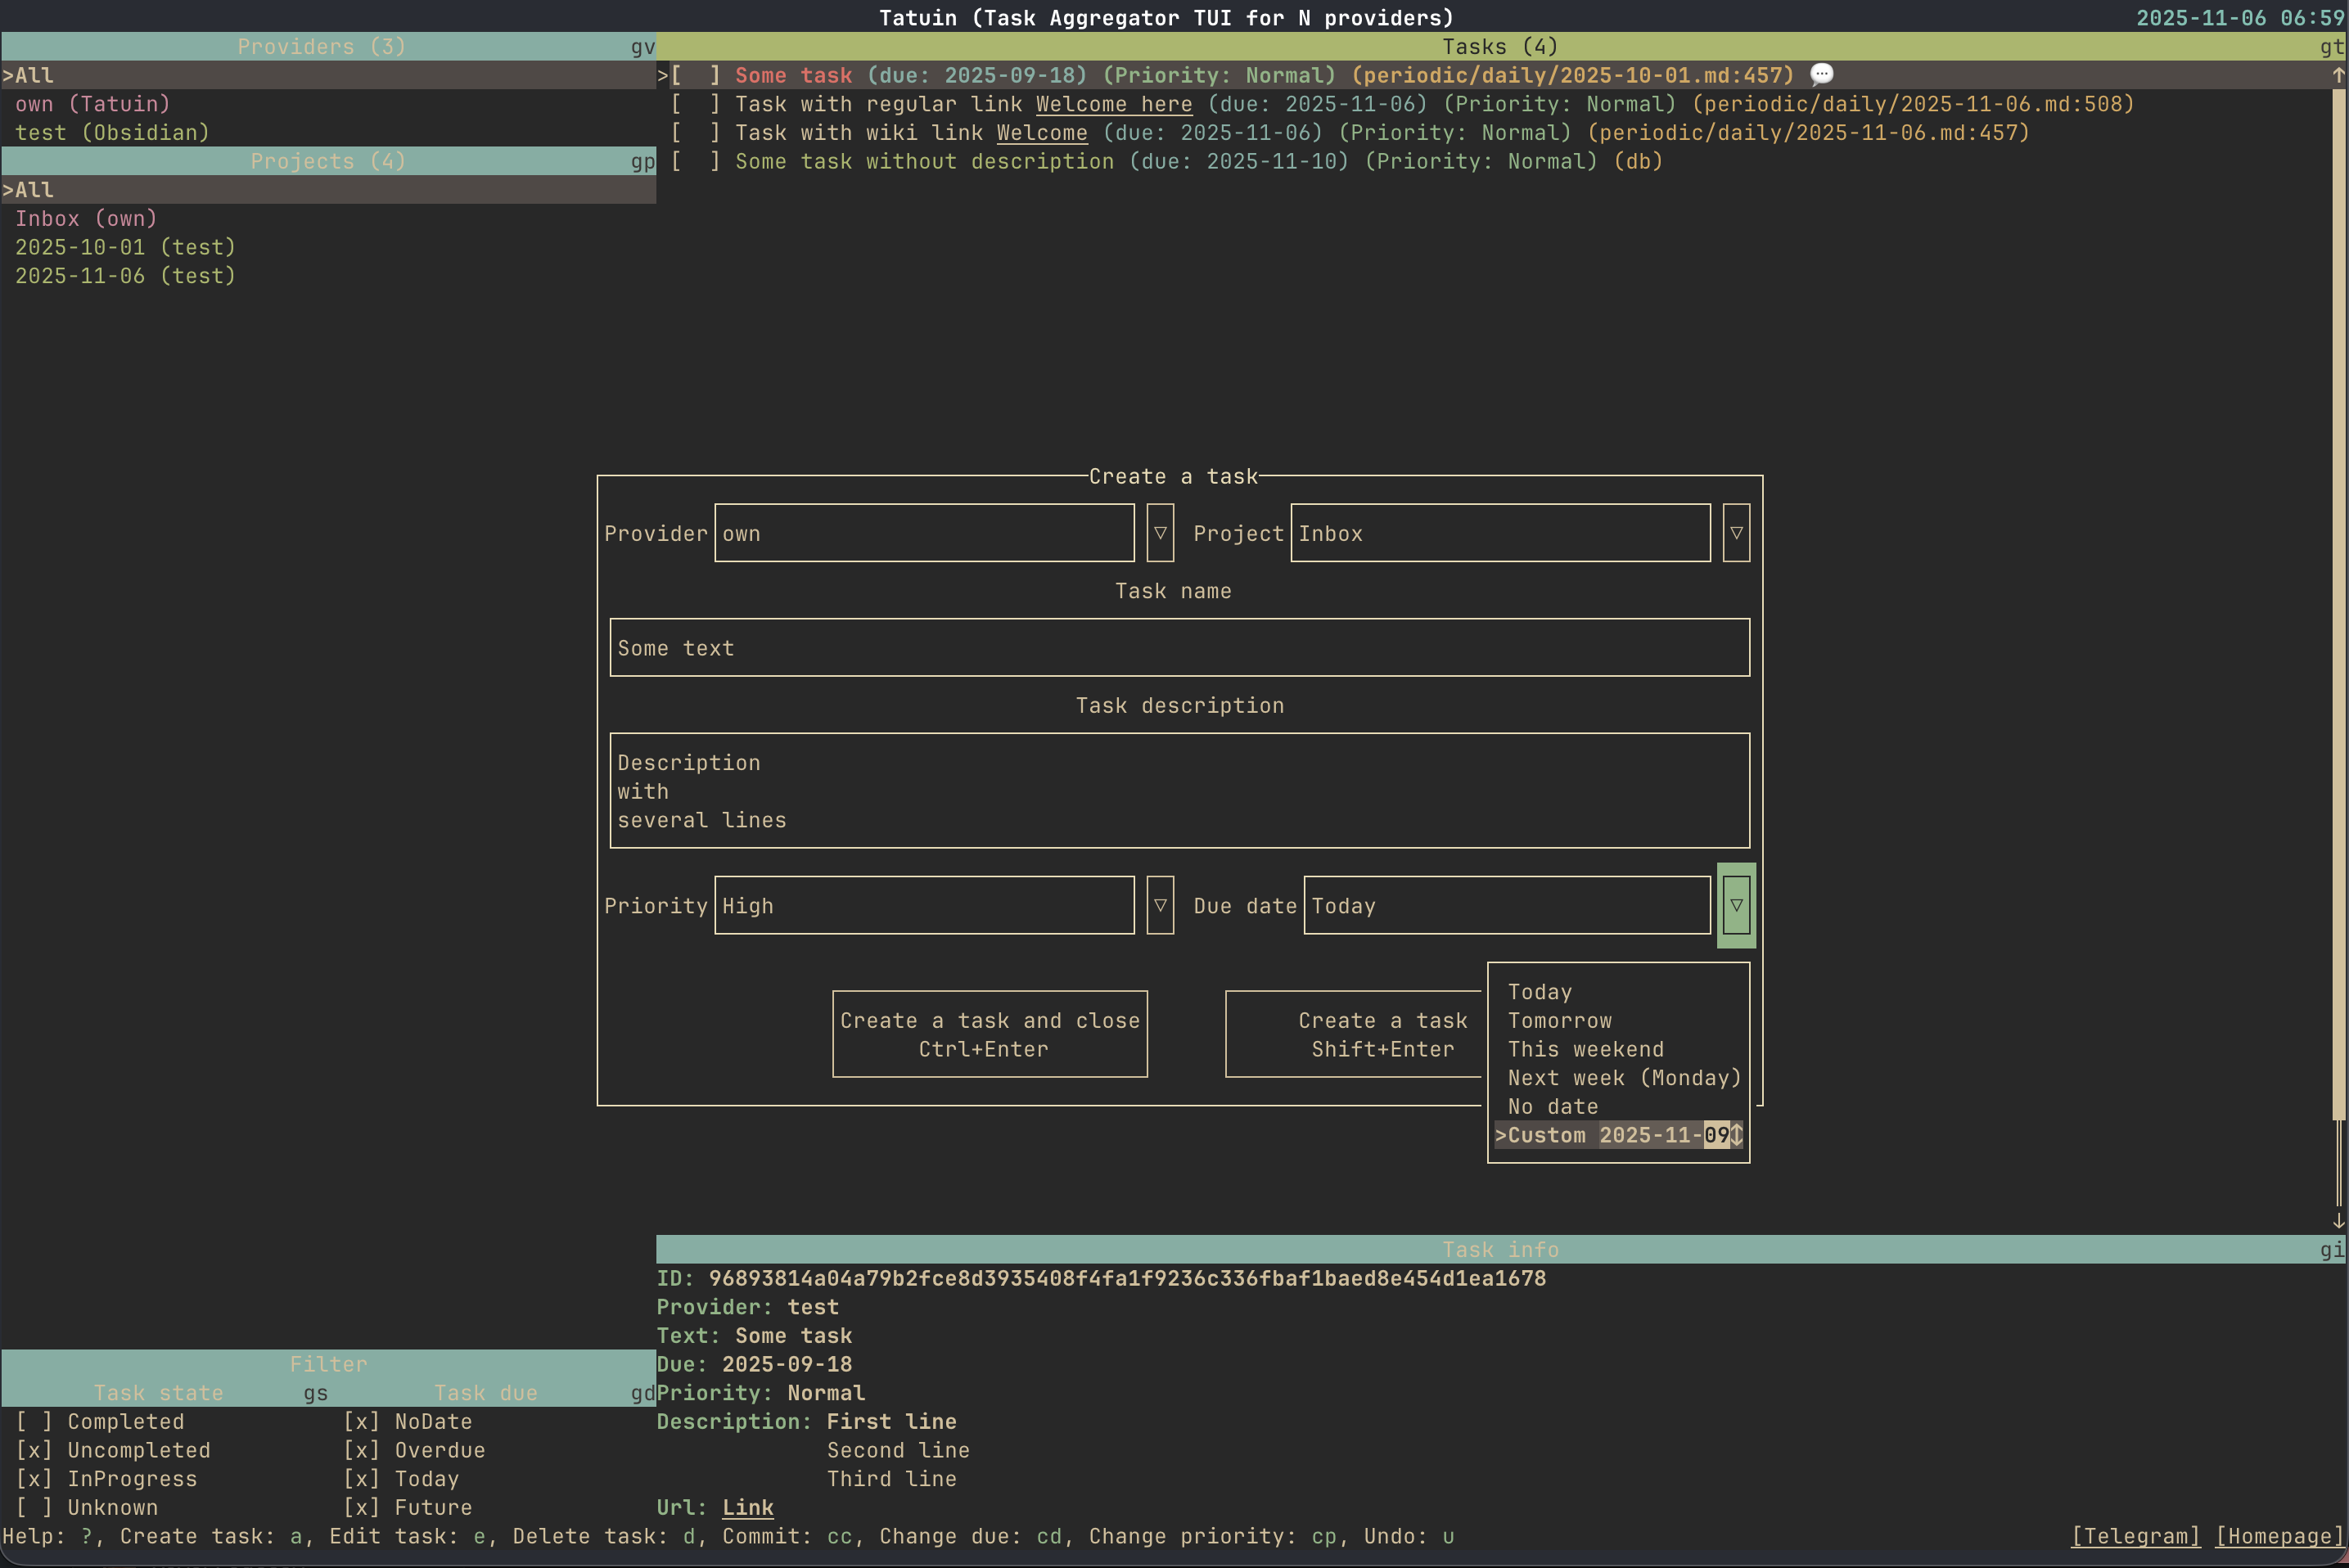This screenshot has width=2349, height=1568.
Task: Toggle the Completed task state checkbox
Action: [x=34, y=1421]
